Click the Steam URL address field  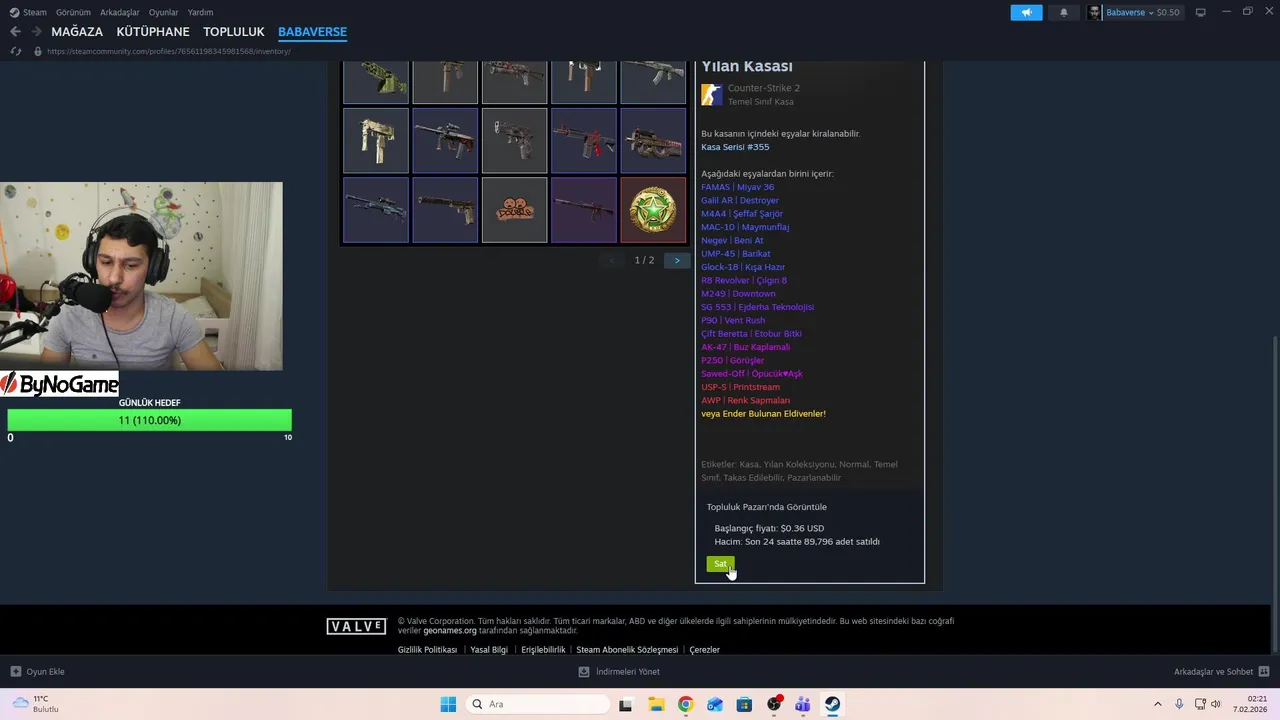coord(168,51)
